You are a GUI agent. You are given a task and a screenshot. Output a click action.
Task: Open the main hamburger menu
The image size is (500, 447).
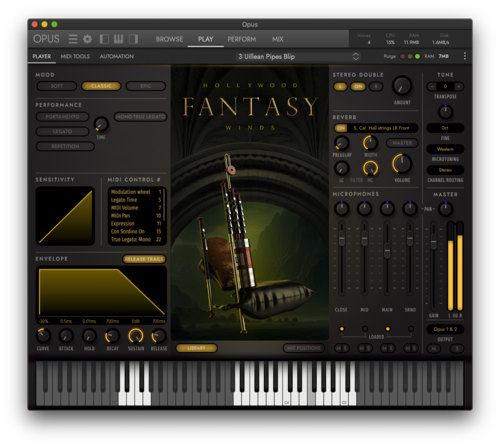point(73,39)
